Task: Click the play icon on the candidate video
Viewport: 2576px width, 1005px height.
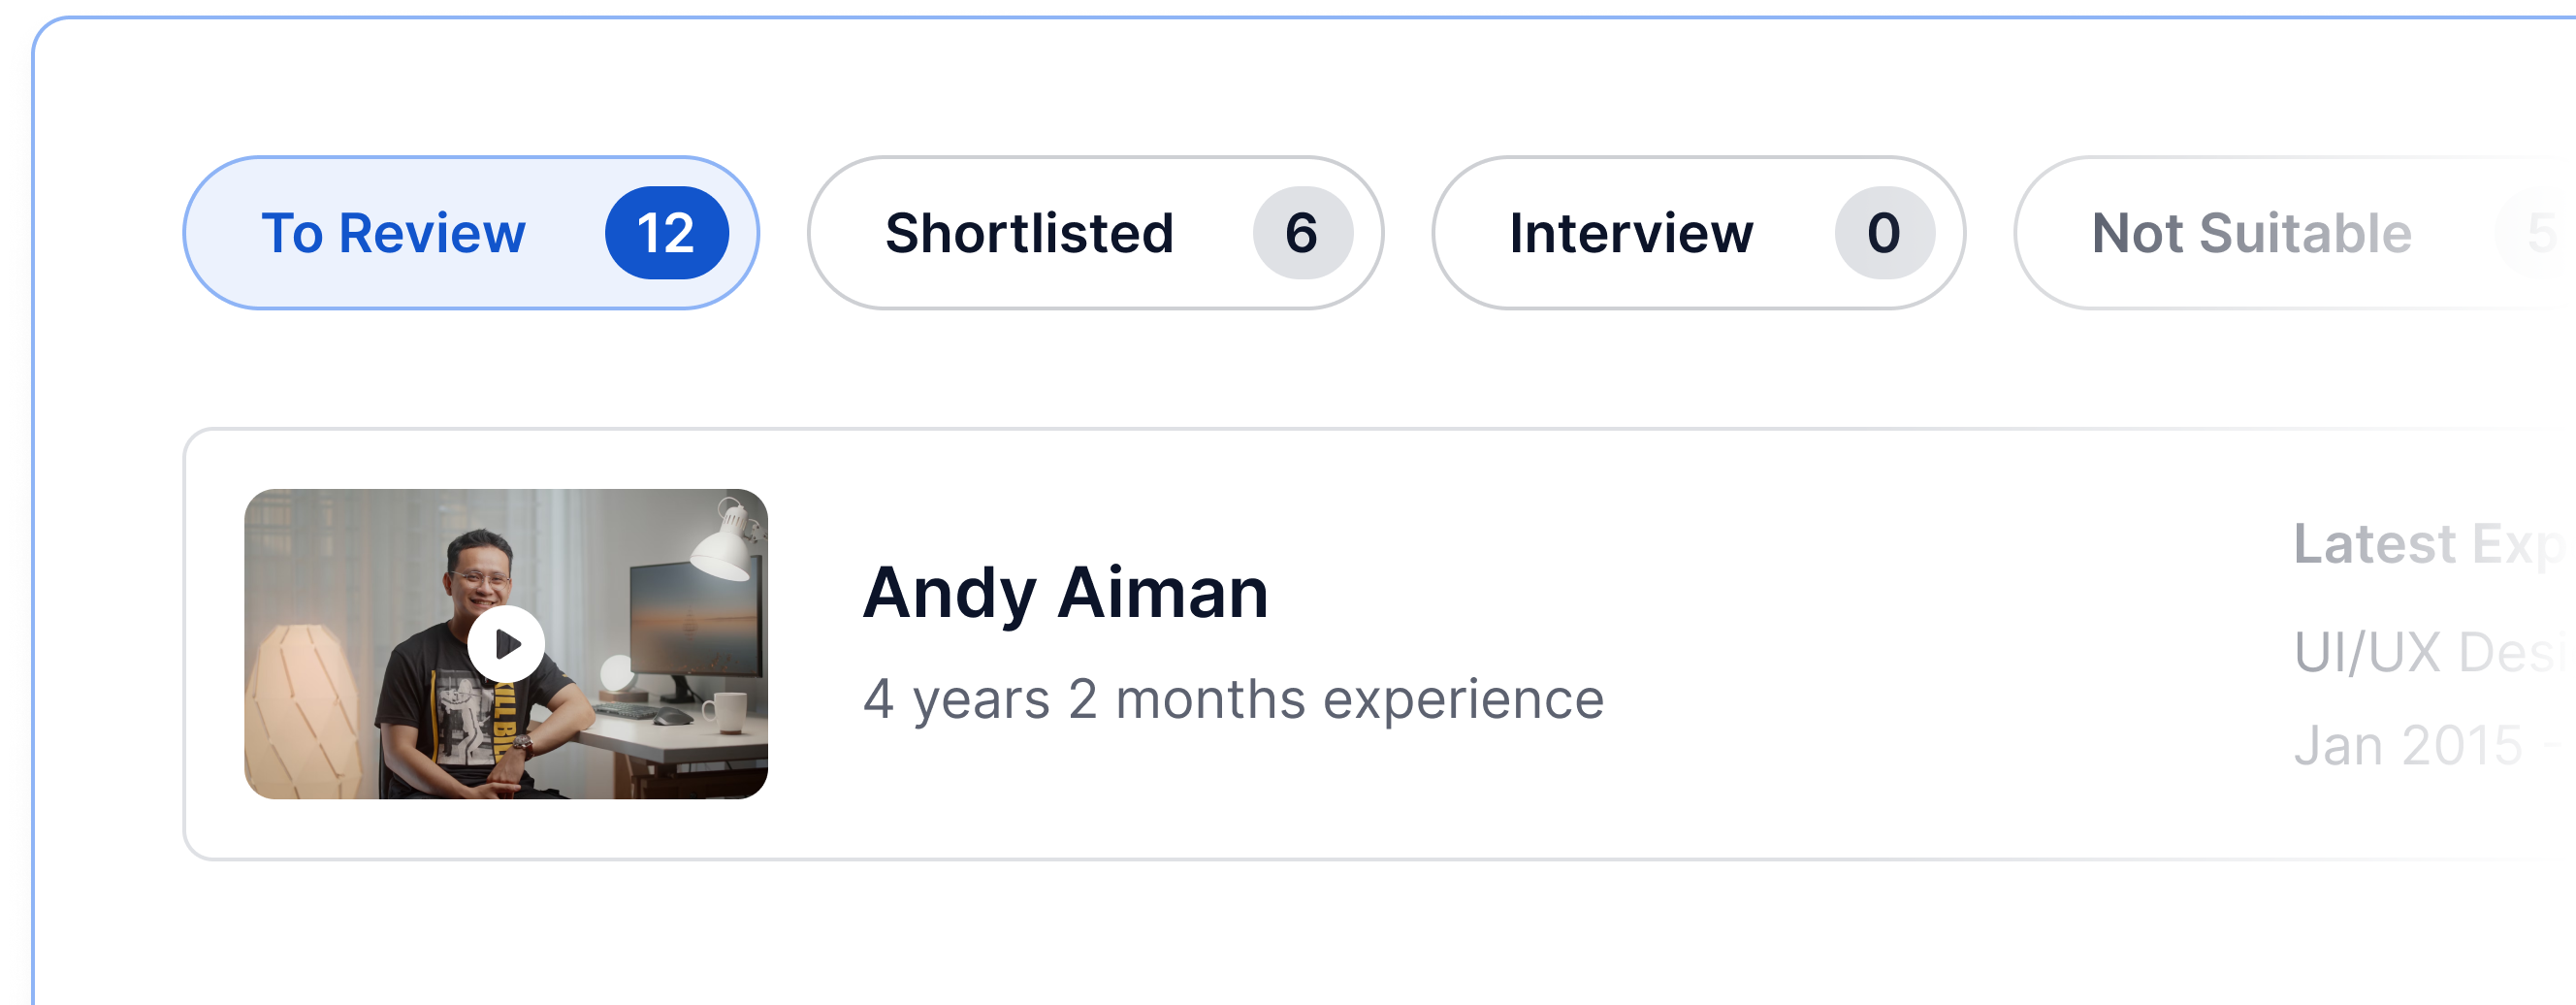Action: 505,645
